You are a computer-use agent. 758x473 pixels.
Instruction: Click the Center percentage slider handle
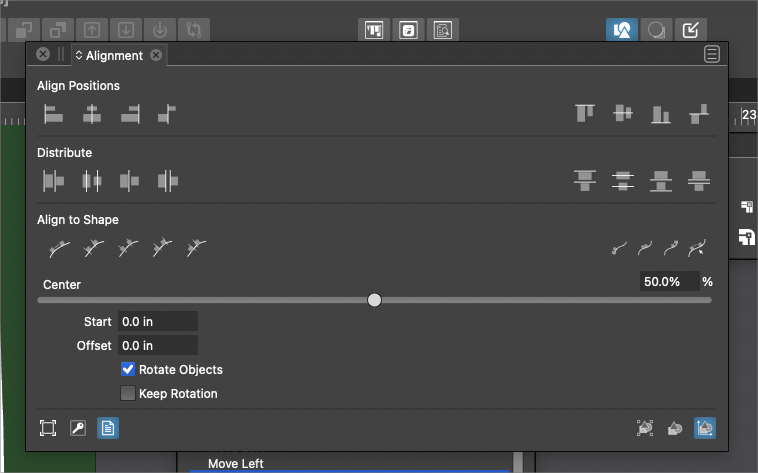[374, 300]
